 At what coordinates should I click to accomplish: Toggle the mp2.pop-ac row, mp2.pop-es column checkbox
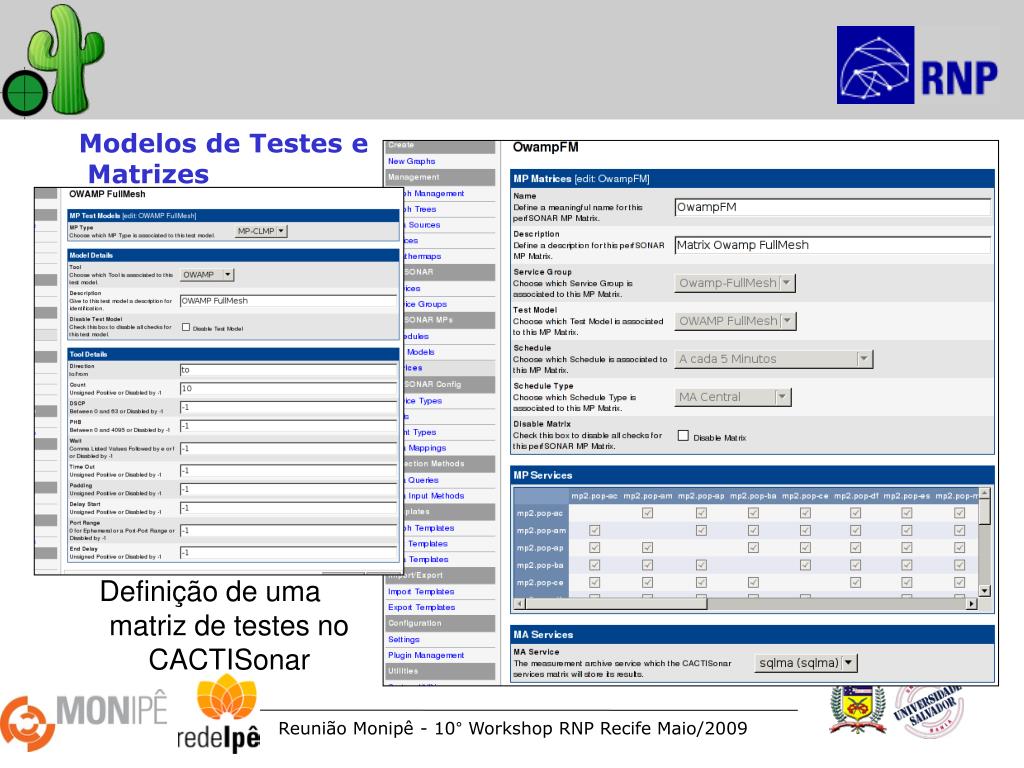(906, 513)
